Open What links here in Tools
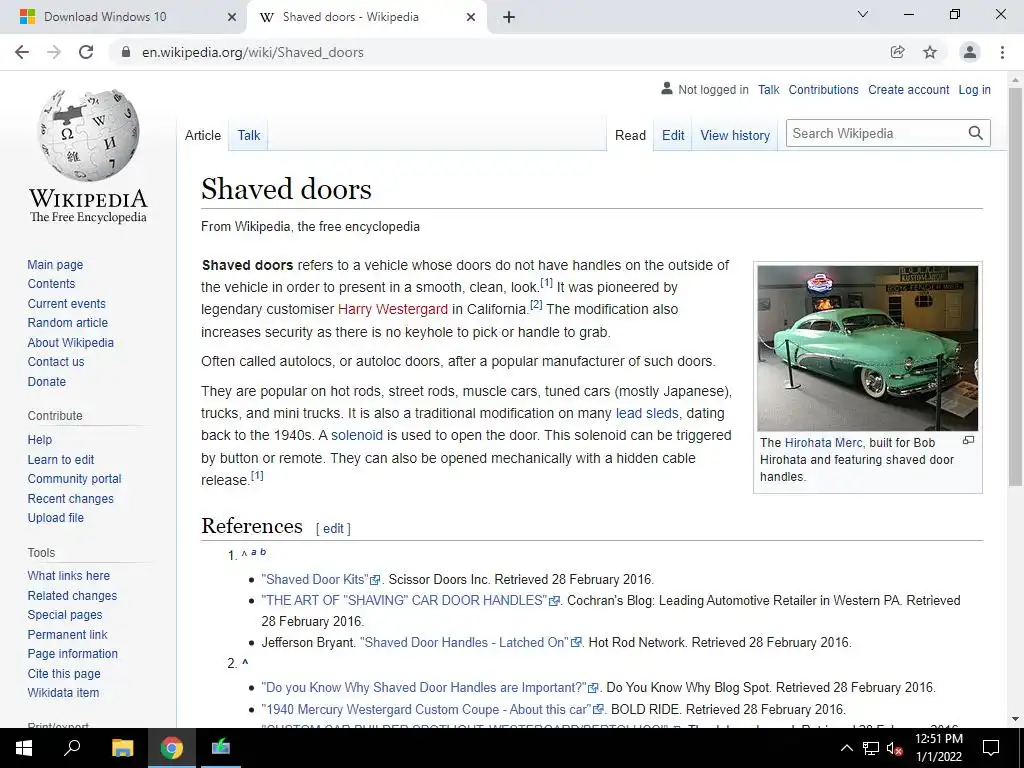The height and width of the screenshot is (768, 1024). (69, 575)
